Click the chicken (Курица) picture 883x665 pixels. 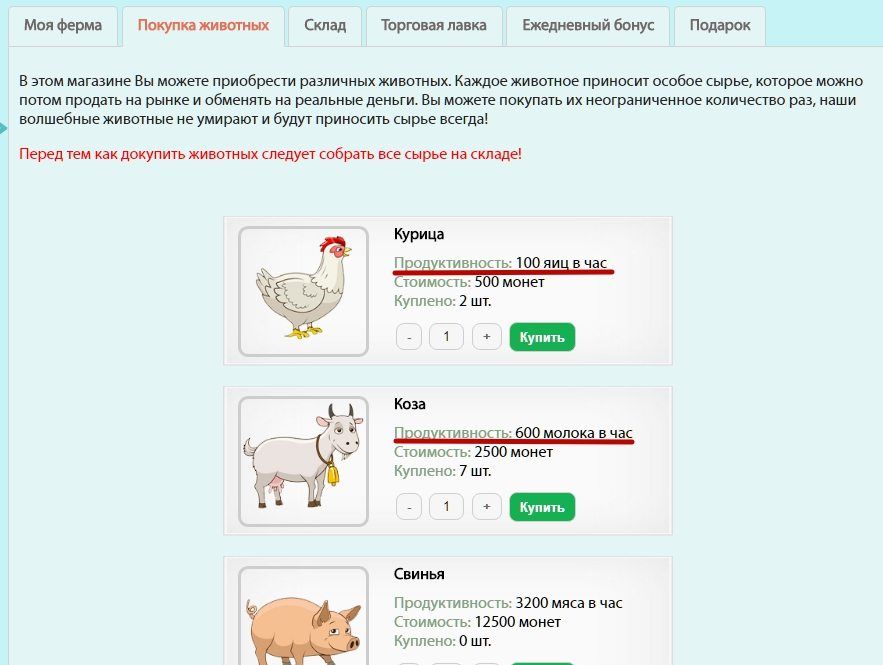coord(304,291)
